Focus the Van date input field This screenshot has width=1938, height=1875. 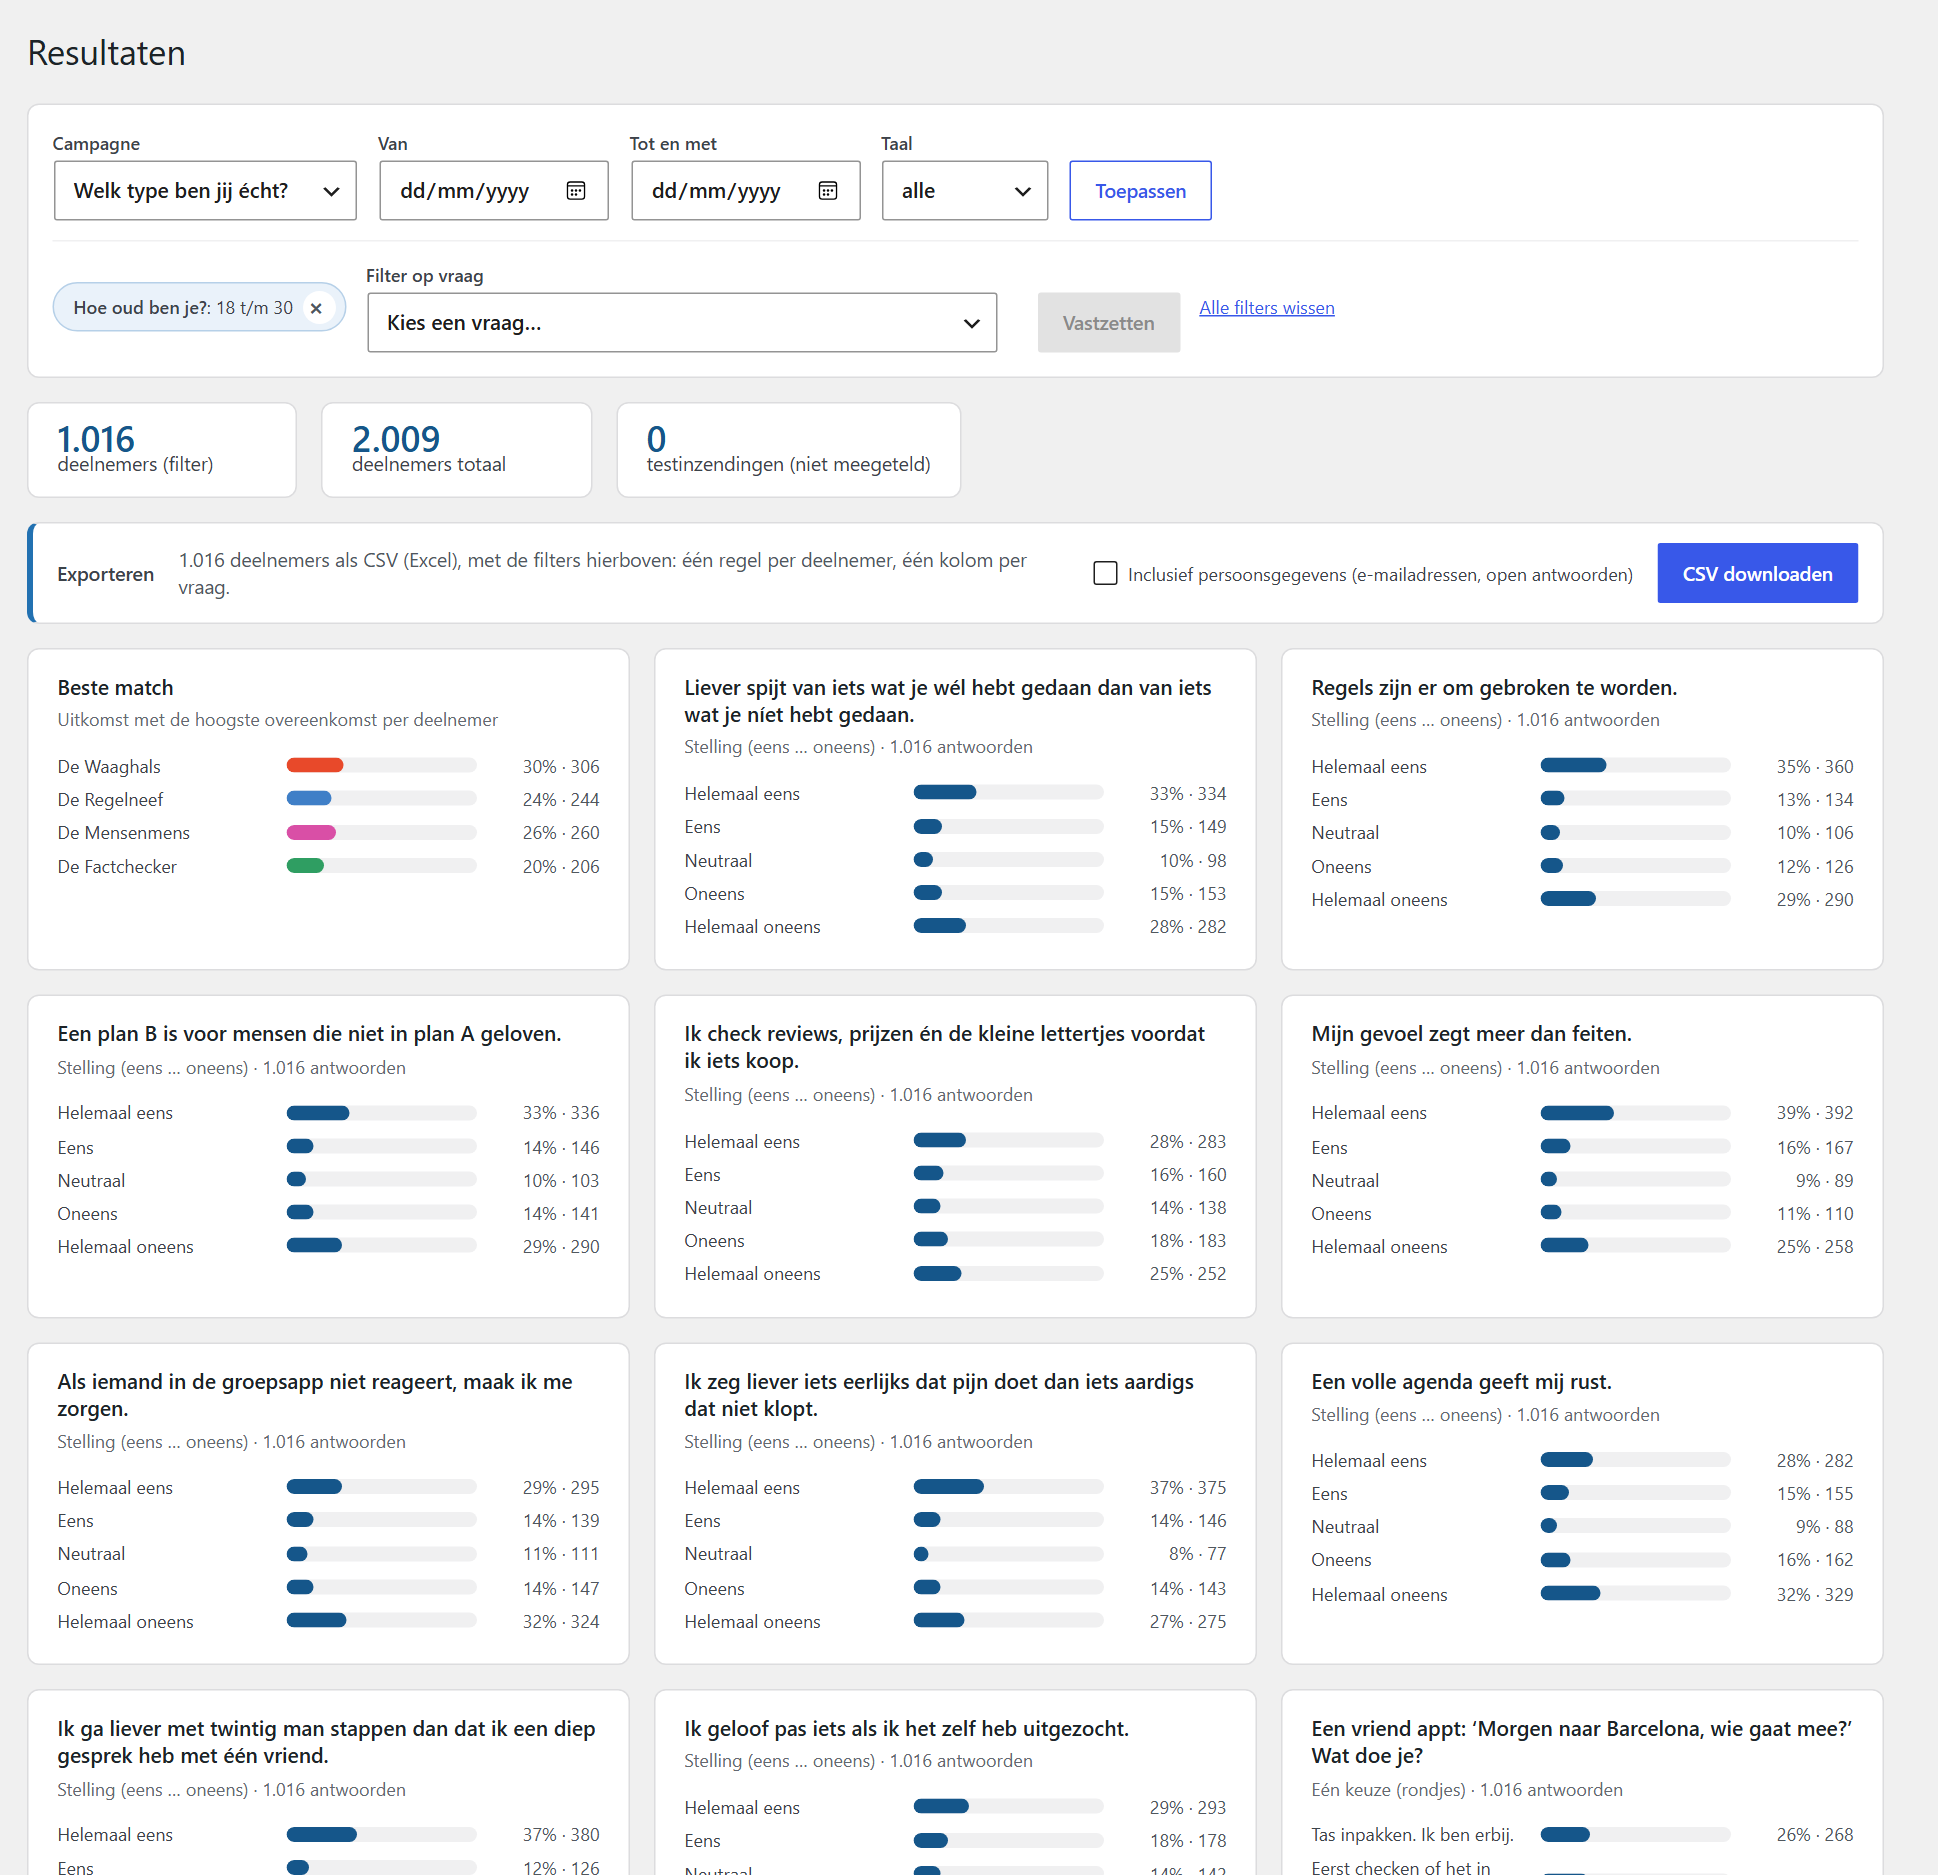494,190
